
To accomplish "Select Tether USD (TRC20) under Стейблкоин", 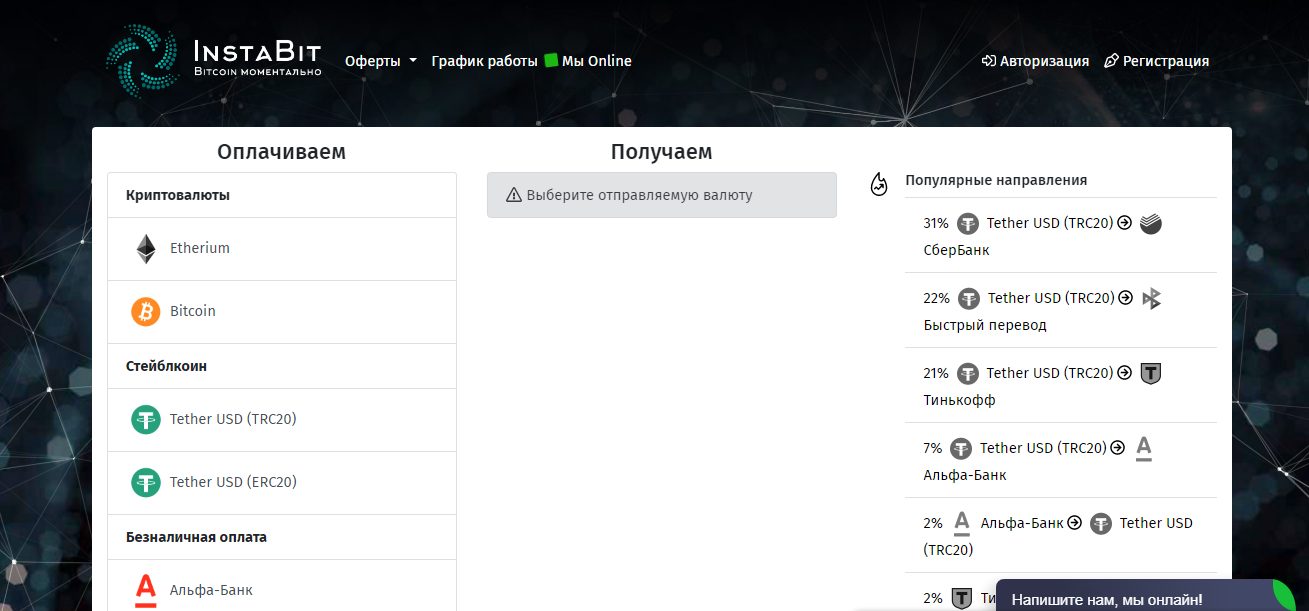I will 282,420.
